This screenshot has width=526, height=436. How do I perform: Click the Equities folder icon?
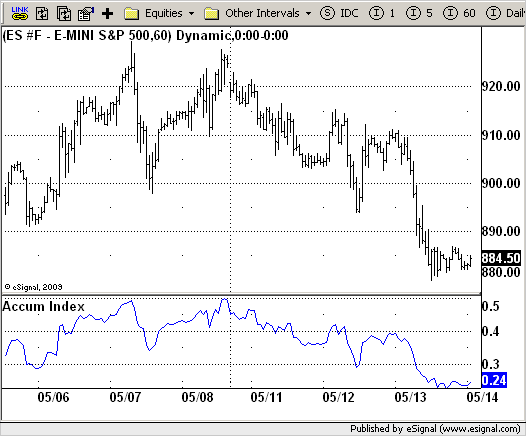point(132,14)
